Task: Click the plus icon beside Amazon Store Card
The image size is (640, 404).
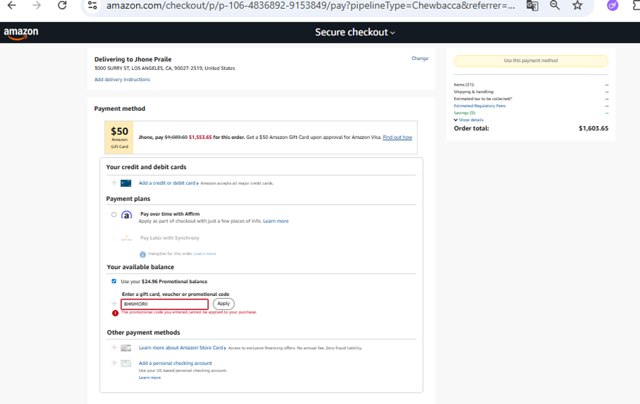Action: tap(114, 348)
